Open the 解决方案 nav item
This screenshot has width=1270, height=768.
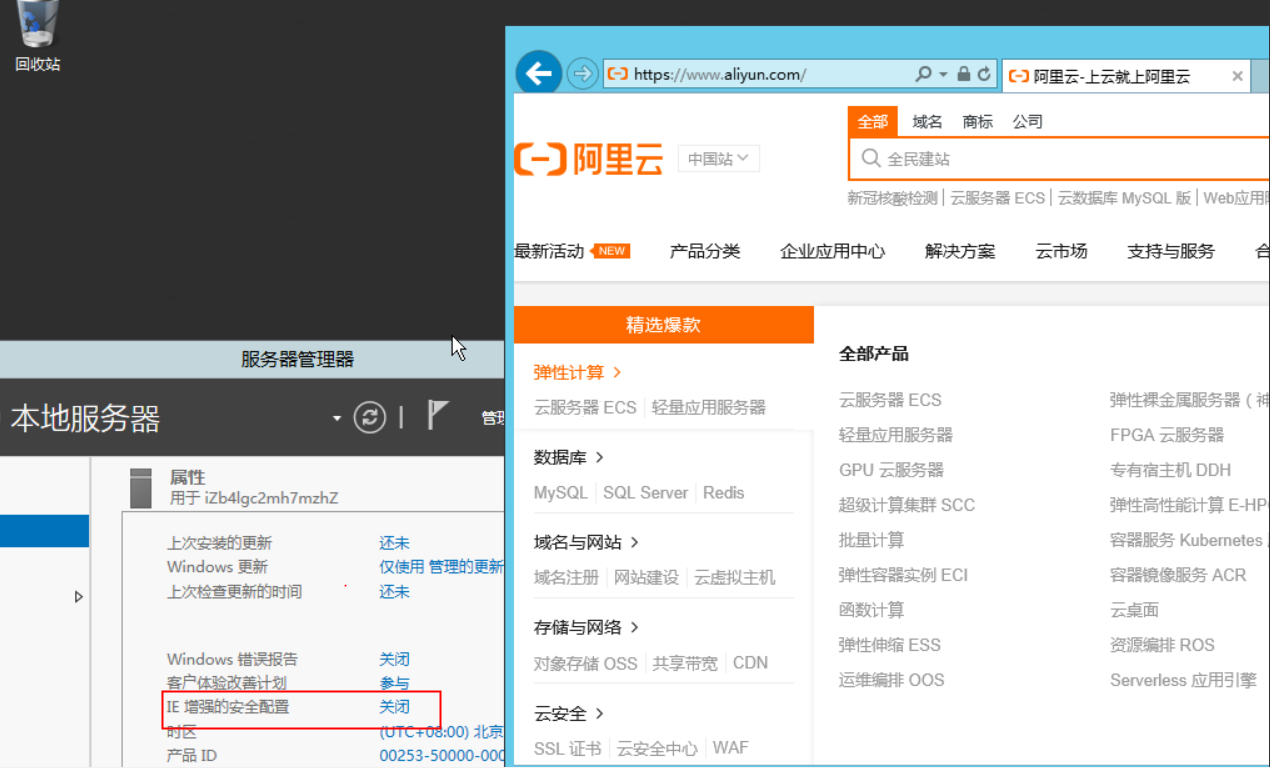[960, 251]
